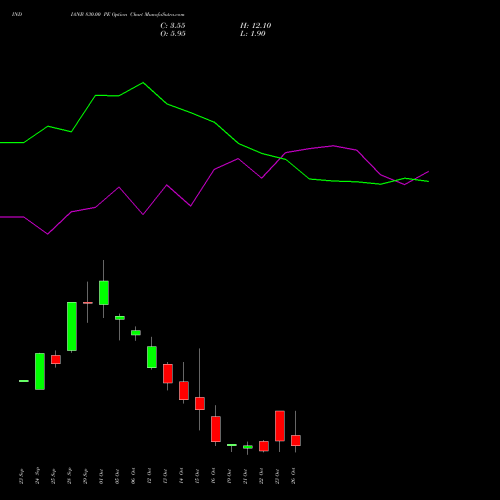Click the red candle for 13 Oct
This screenshot has height=500, width=500.
click(168, 374)
